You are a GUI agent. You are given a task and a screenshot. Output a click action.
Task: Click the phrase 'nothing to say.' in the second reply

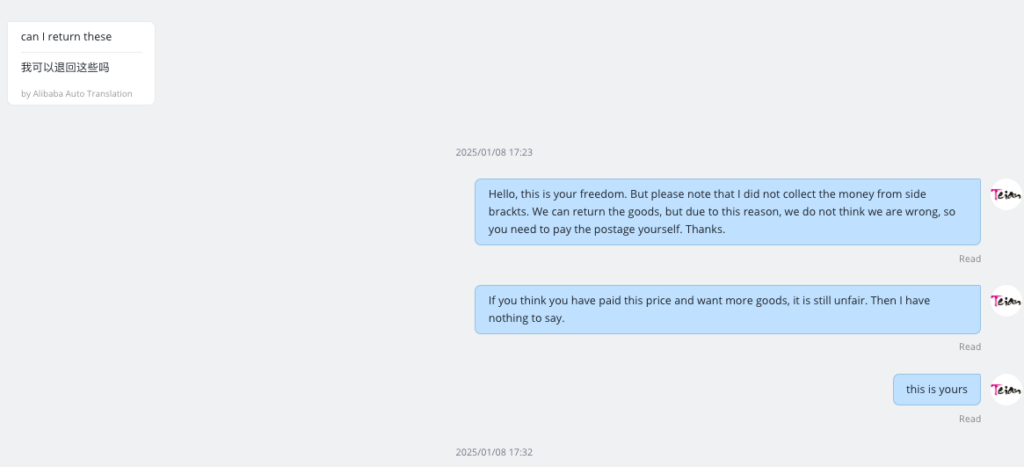(x=526, y=319)
